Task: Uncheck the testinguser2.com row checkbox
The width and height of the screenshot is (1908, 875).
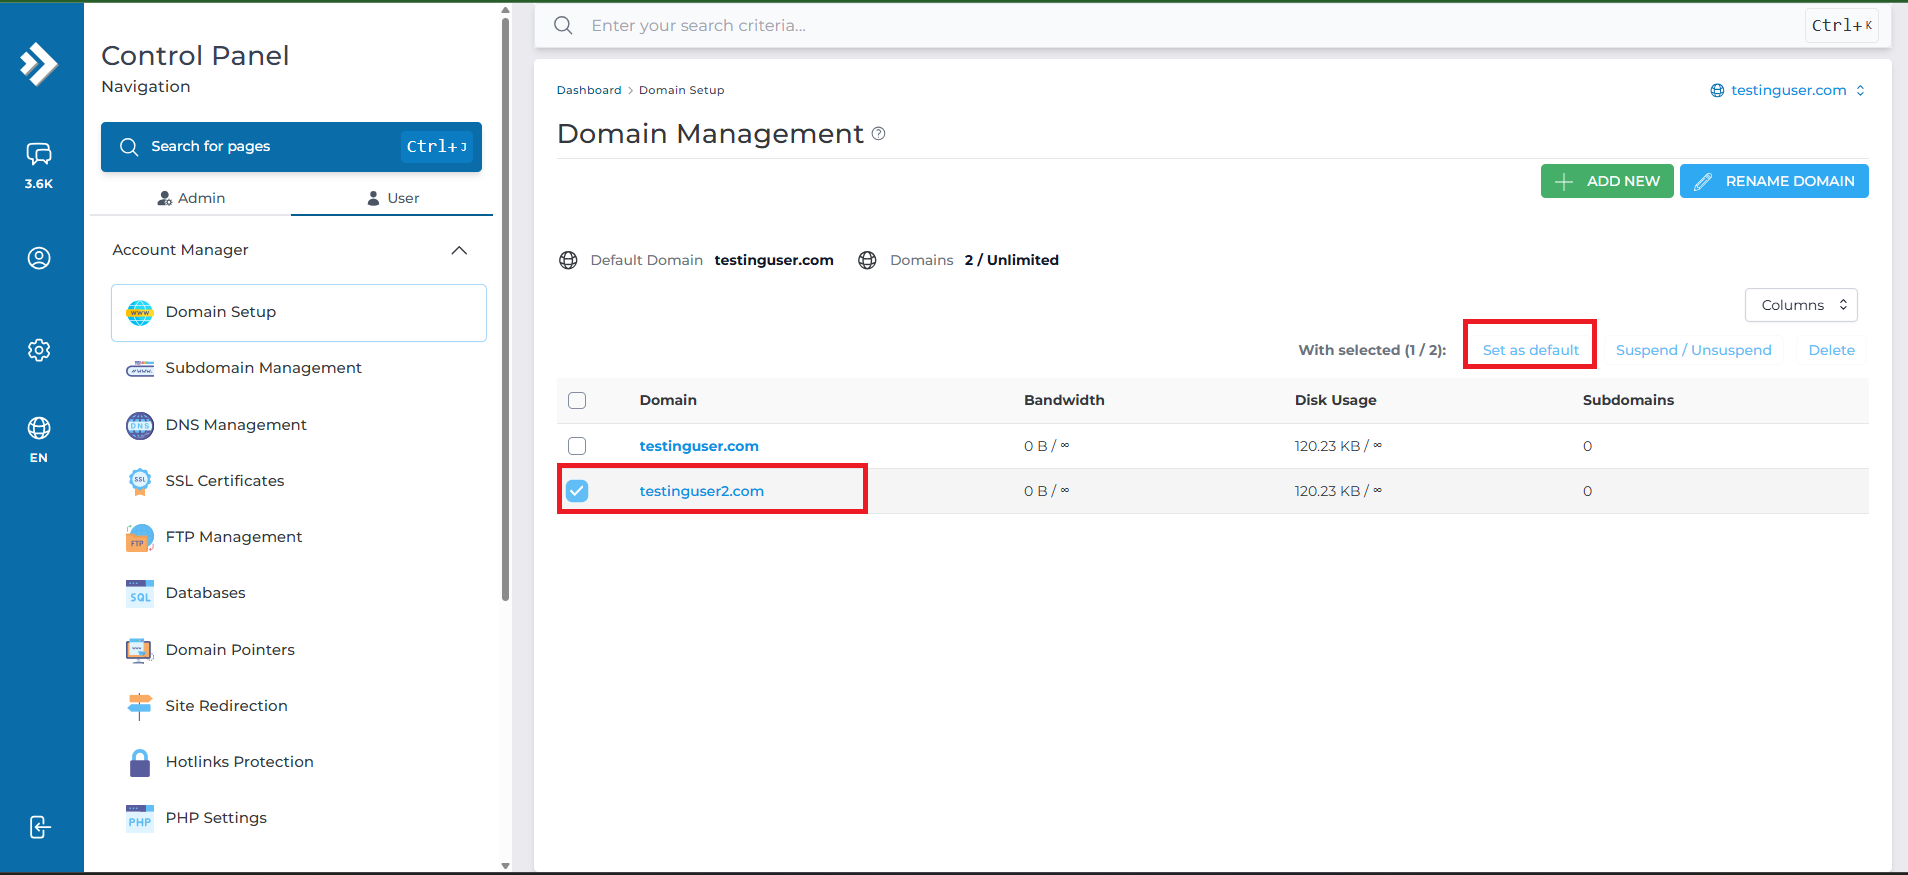Action: (577, 491)
